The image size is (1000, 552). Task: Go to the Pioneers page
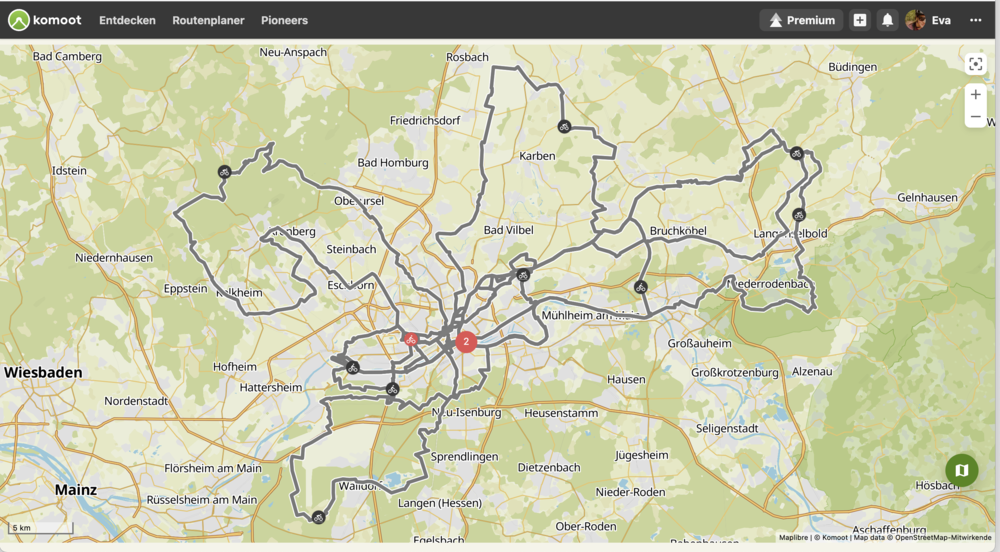pos(284,20)
